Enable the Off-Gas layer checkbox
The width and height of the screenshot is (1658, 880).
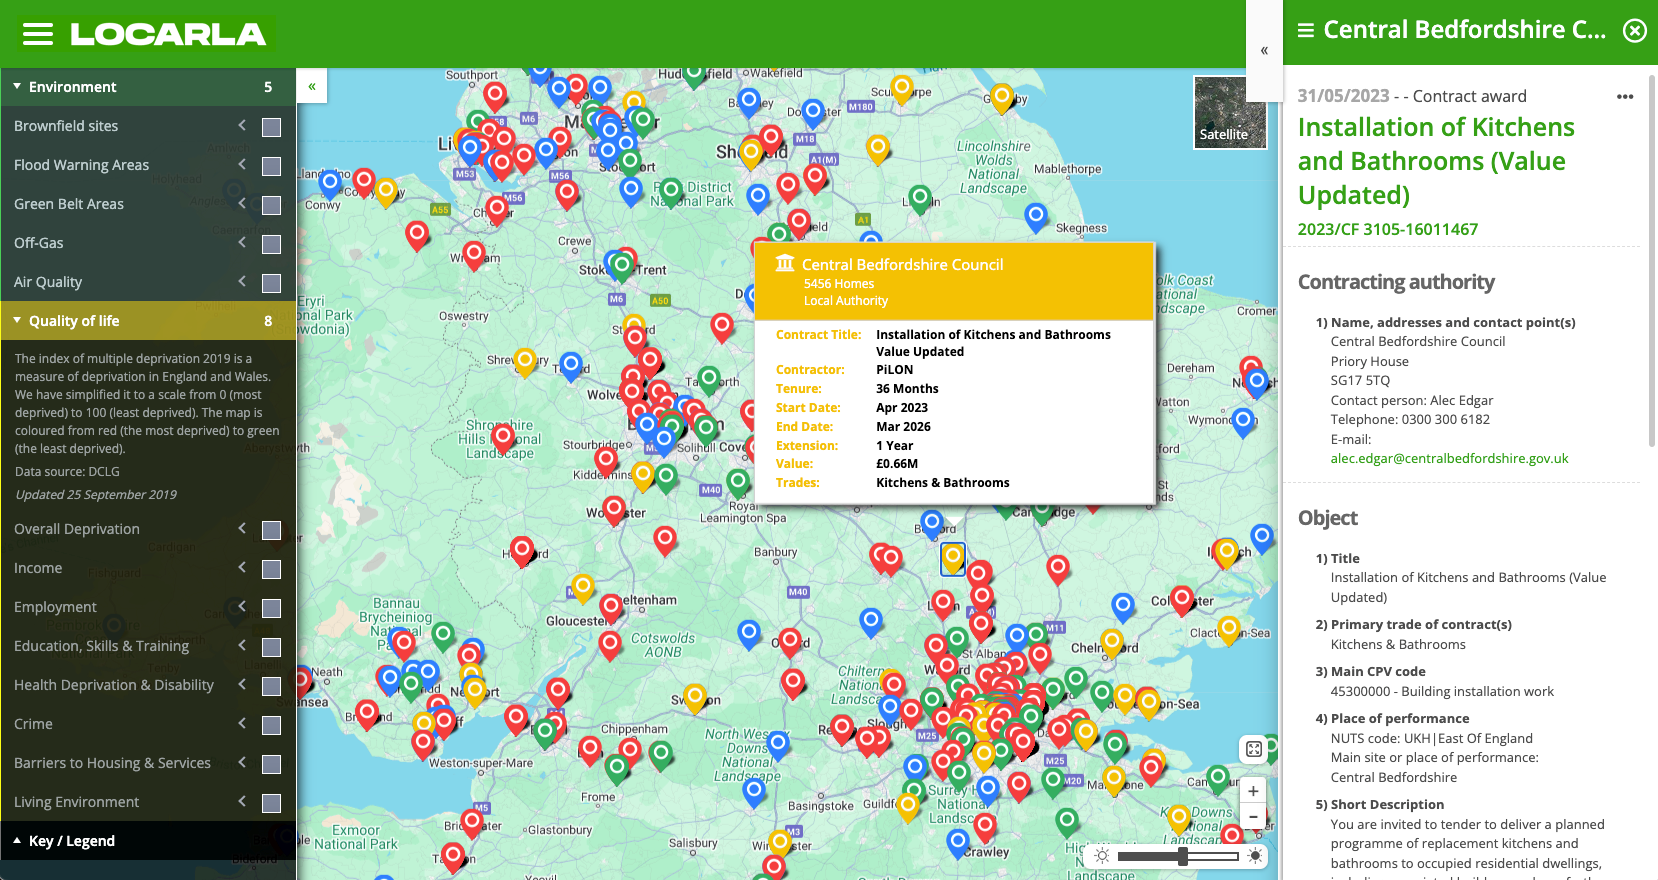click(271, 244)
